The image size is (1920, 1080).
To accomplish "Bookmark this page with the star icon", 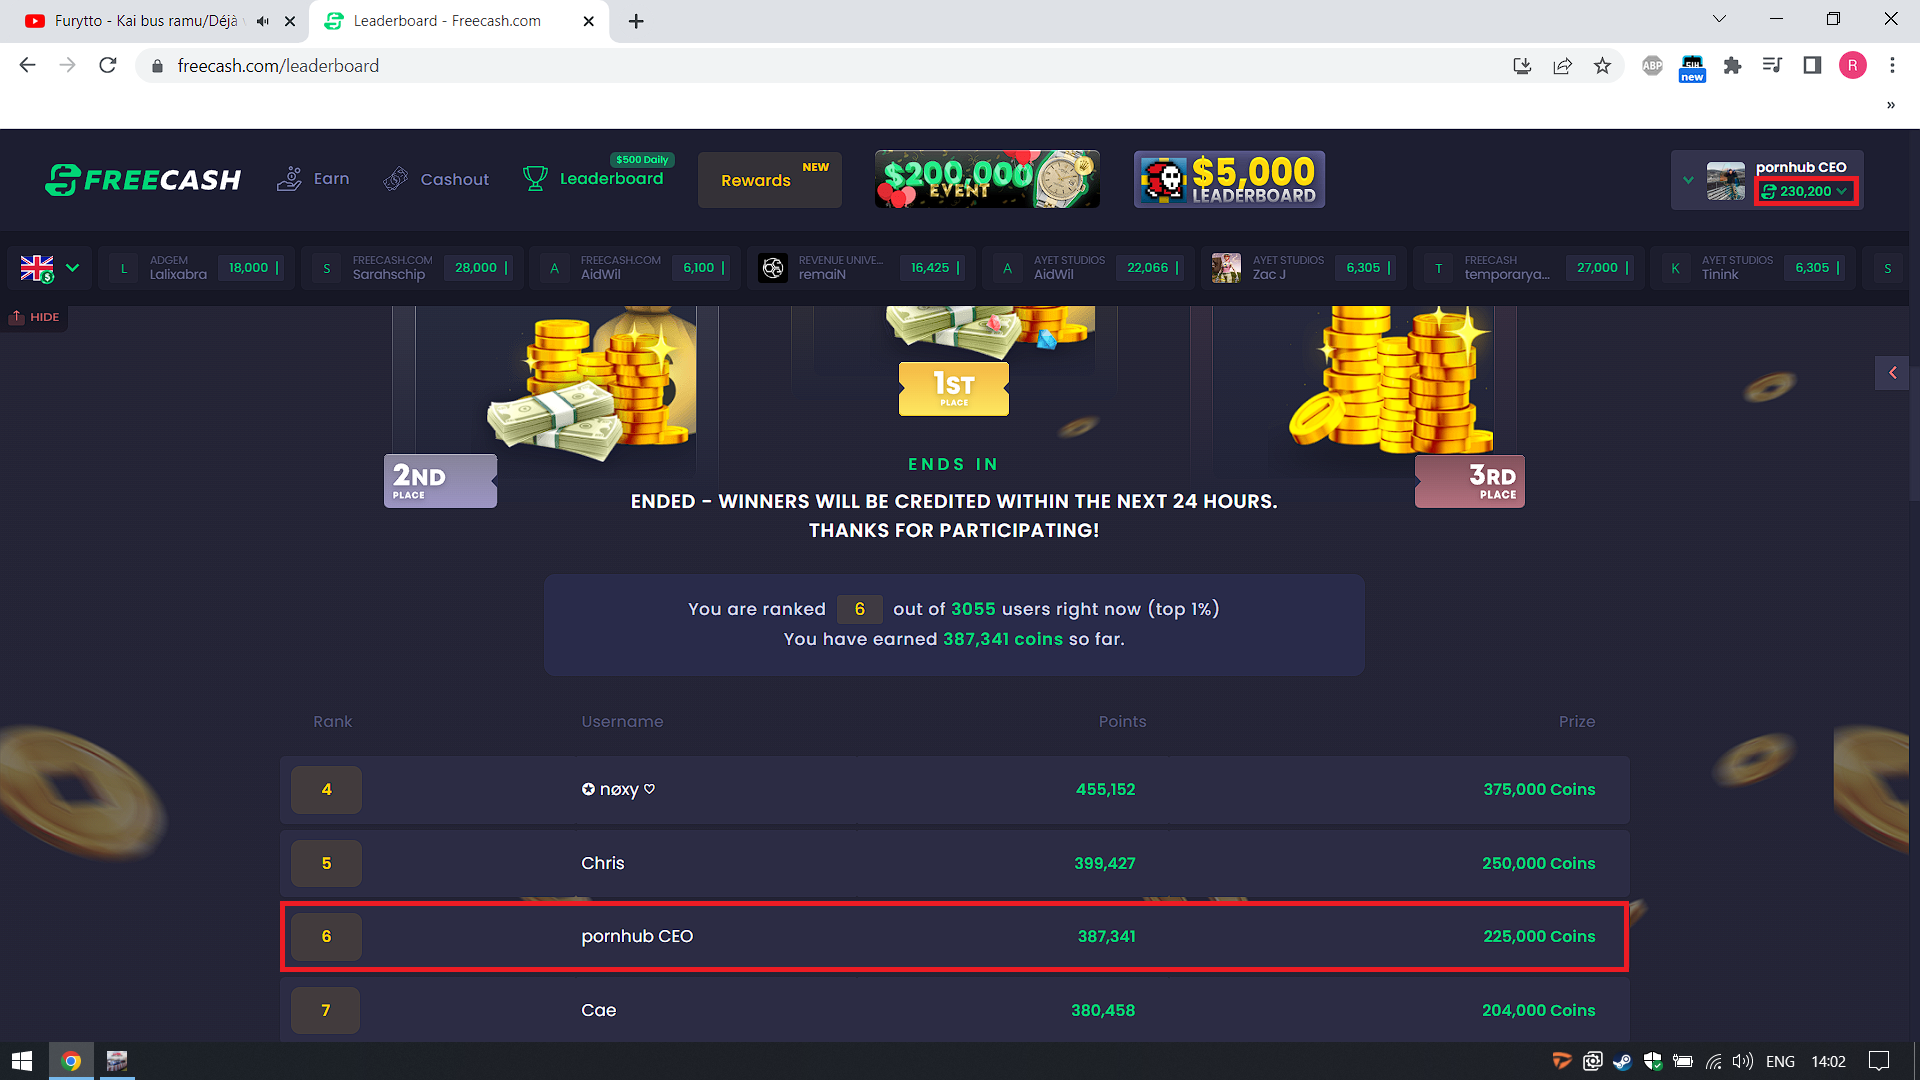I will point(1603,66).
